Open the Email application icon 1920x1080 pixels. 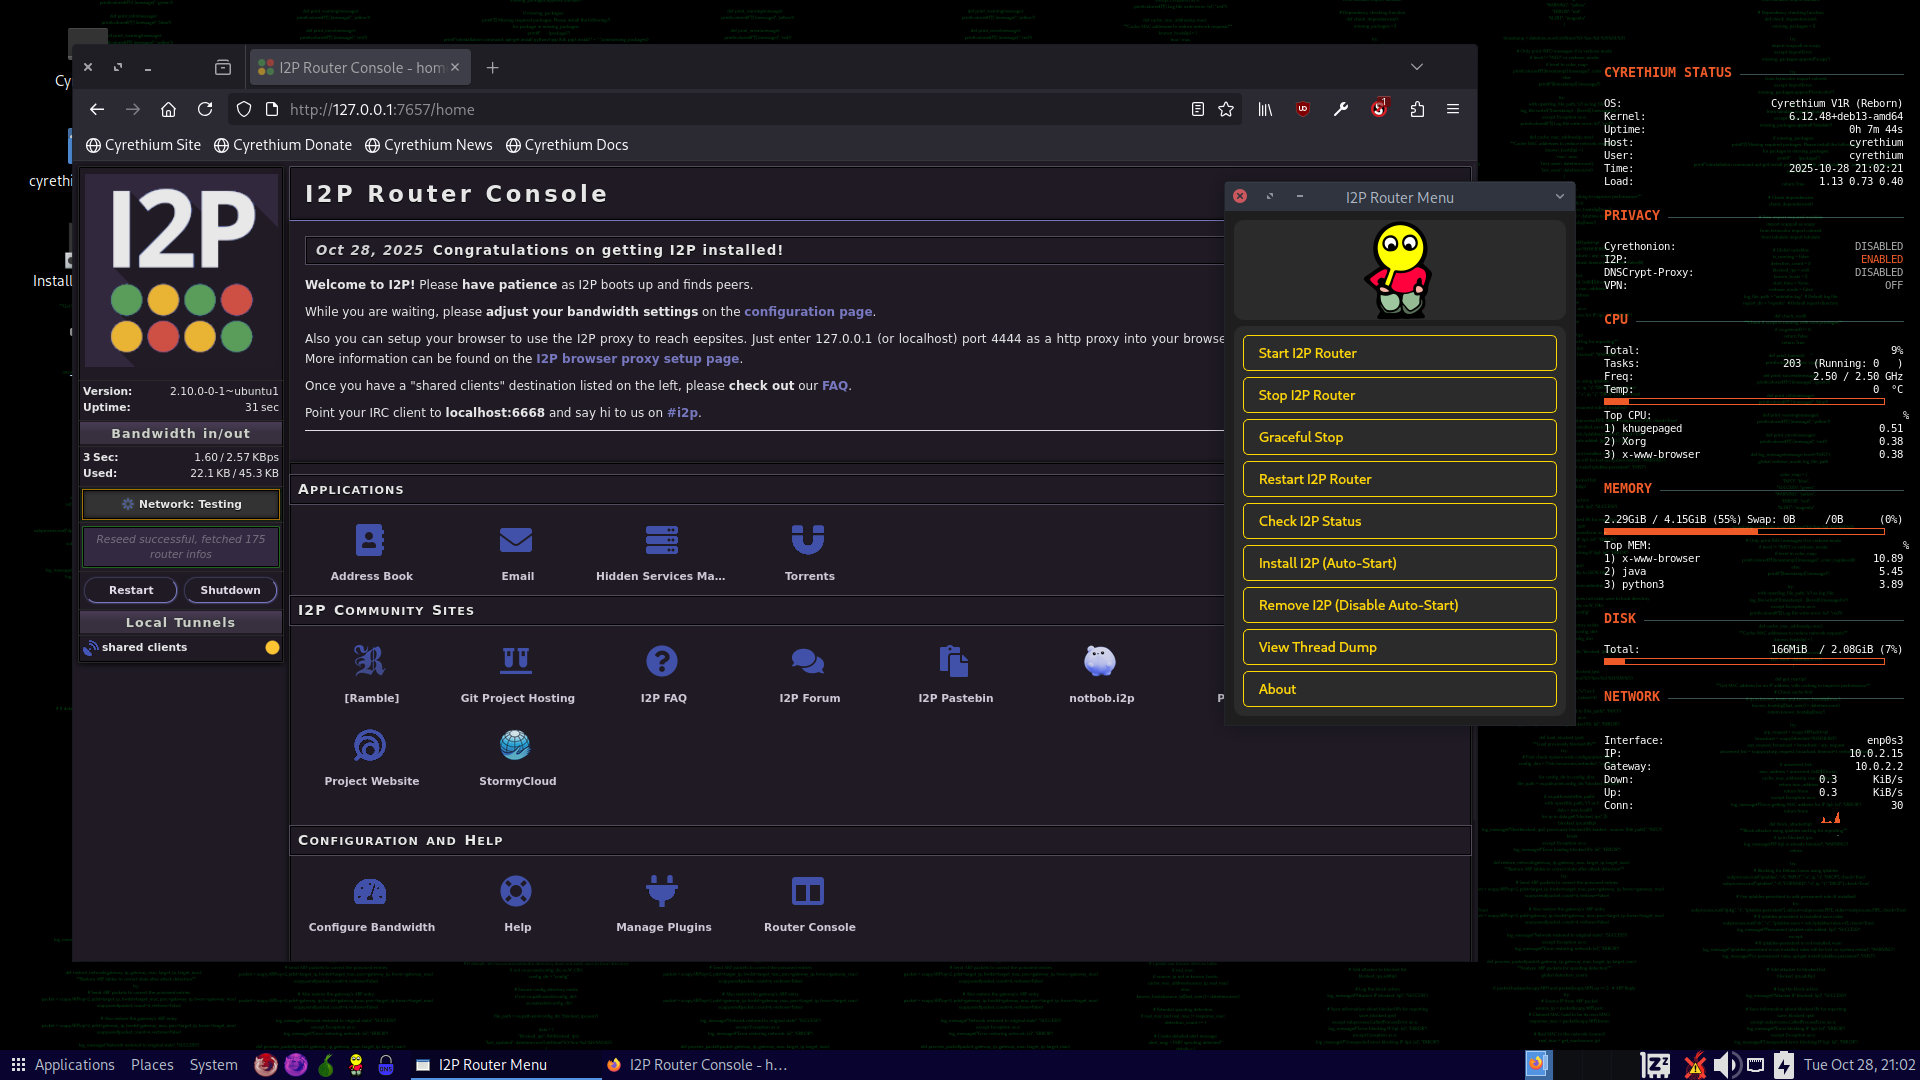(x=516, y=541)
